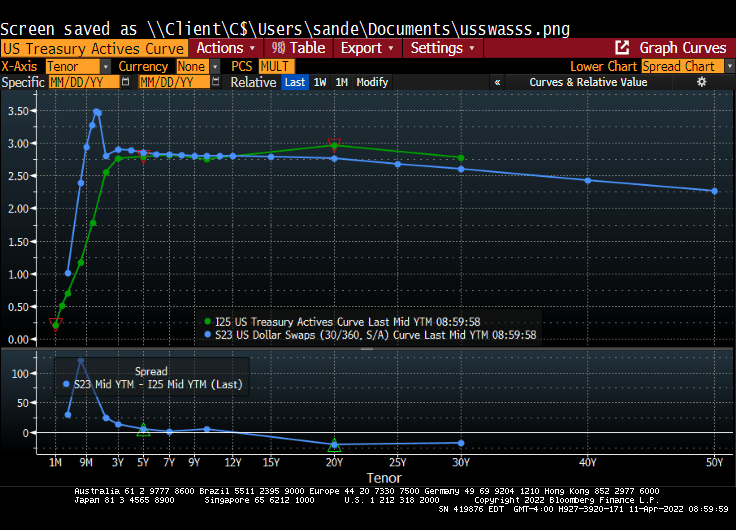Select the Last relative option

tap(295, 82)
